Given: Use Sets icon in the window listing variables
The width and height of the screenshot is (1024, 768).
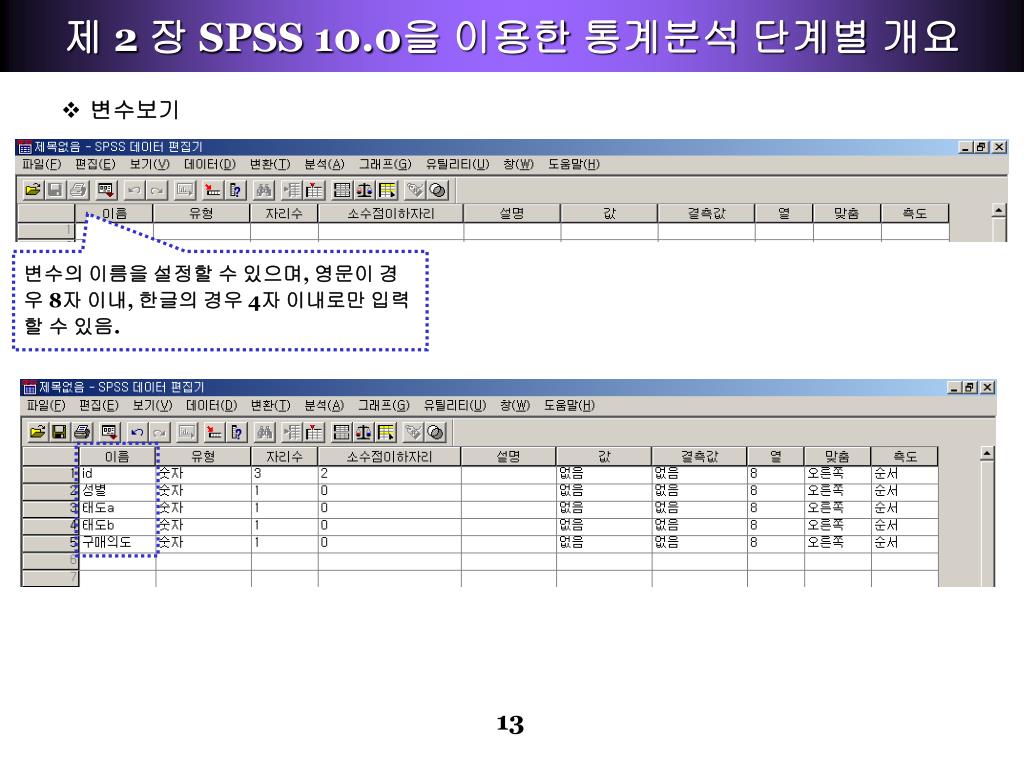Looking at the screenshot, I should click(x=436, y=432).
